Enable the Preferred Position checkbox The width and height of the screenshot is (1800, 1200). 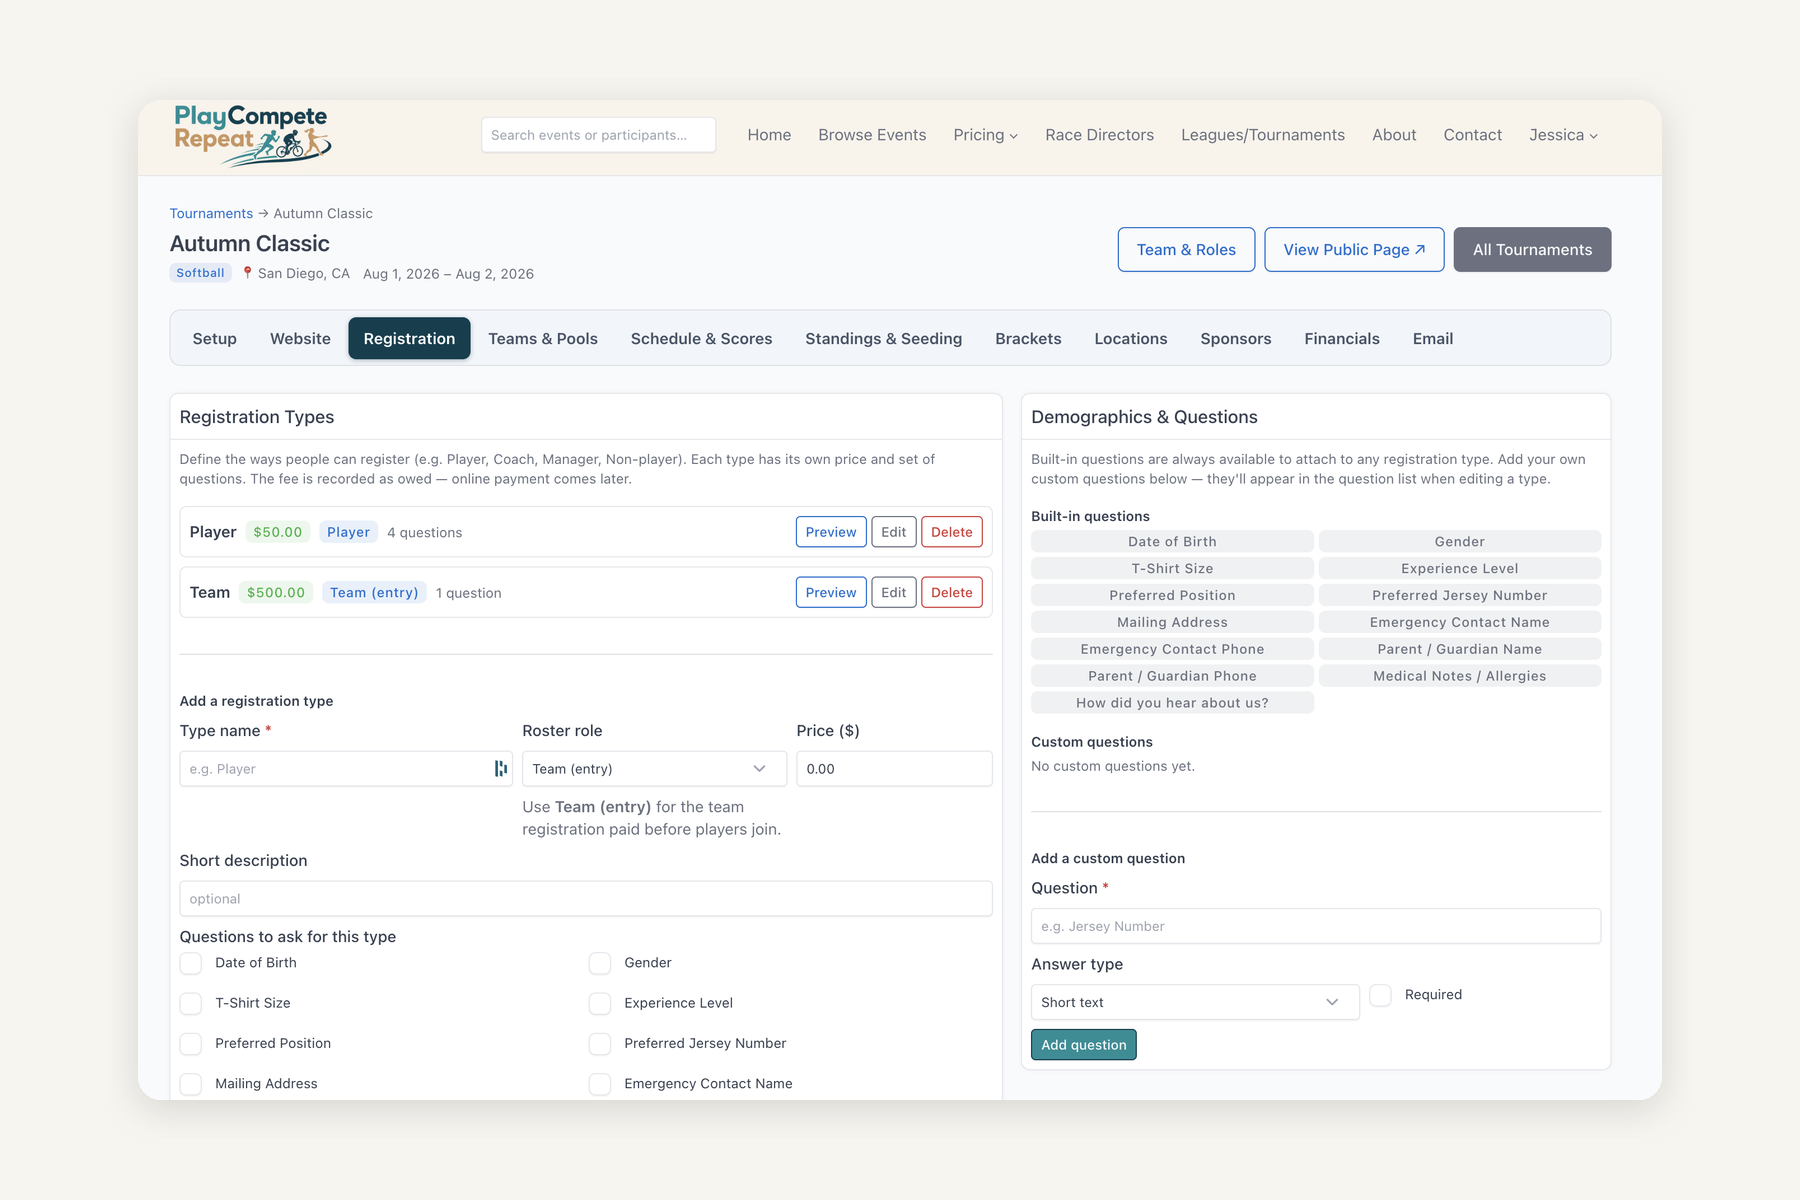(x=191, y=1044)
